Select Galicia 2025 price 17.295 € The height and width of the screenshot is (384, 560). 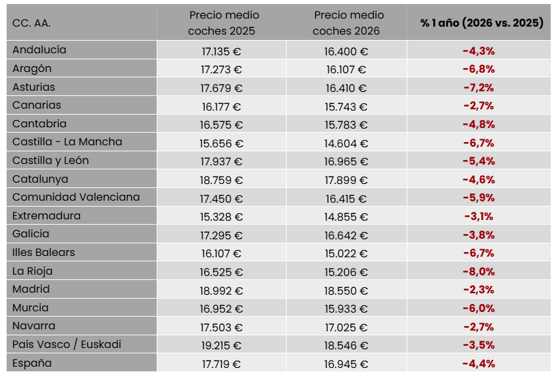point(221,236)
